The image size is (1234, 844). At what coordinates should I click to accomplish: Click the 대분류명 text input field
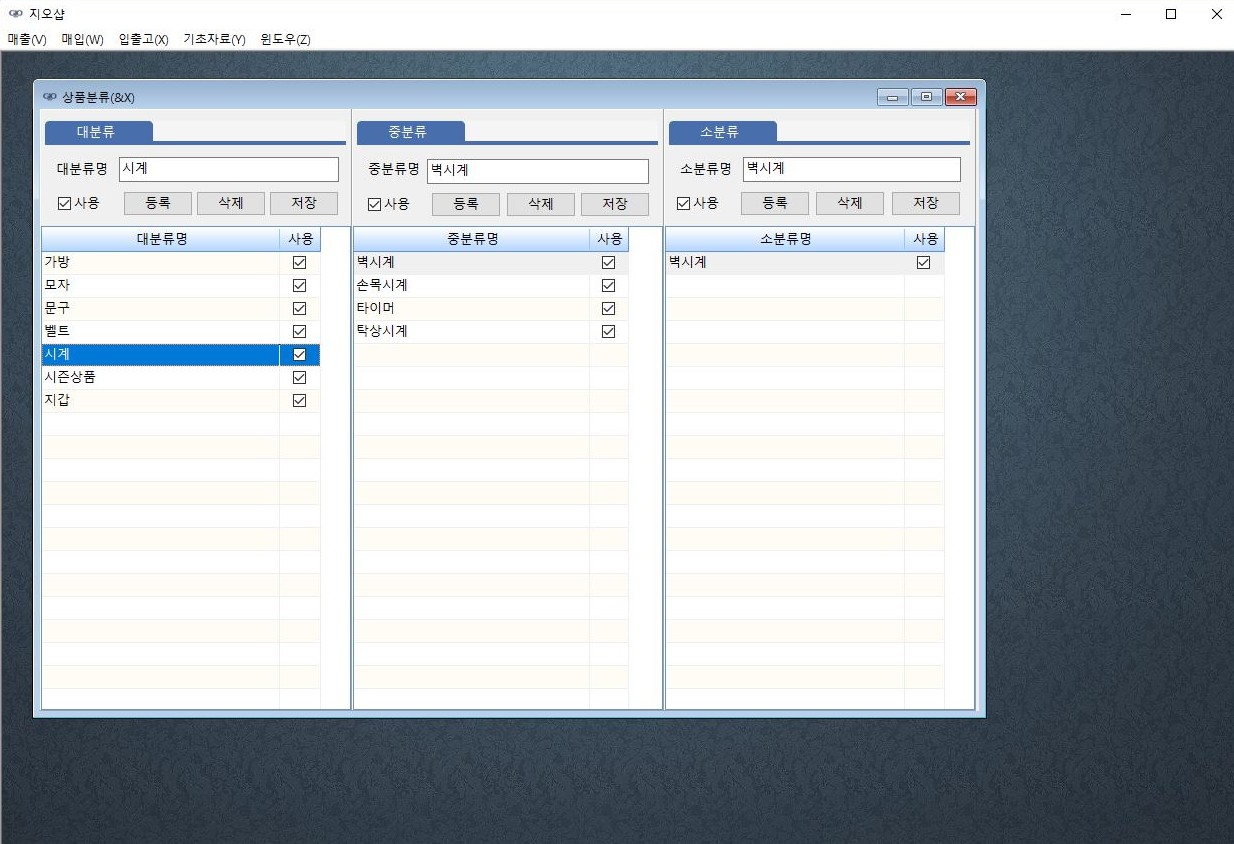coord(229,170)
